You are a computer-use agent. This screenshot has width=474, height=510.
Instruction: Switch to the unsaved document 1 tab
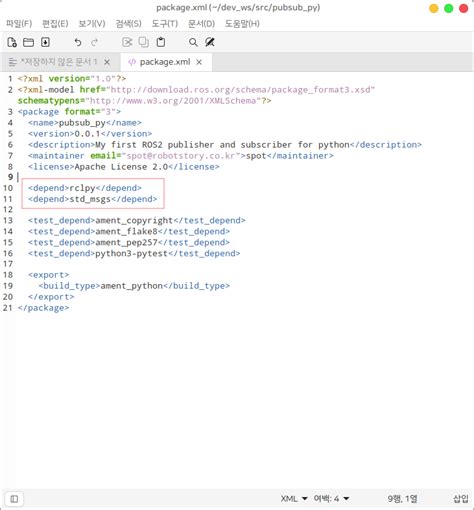[x=59, y=62]
